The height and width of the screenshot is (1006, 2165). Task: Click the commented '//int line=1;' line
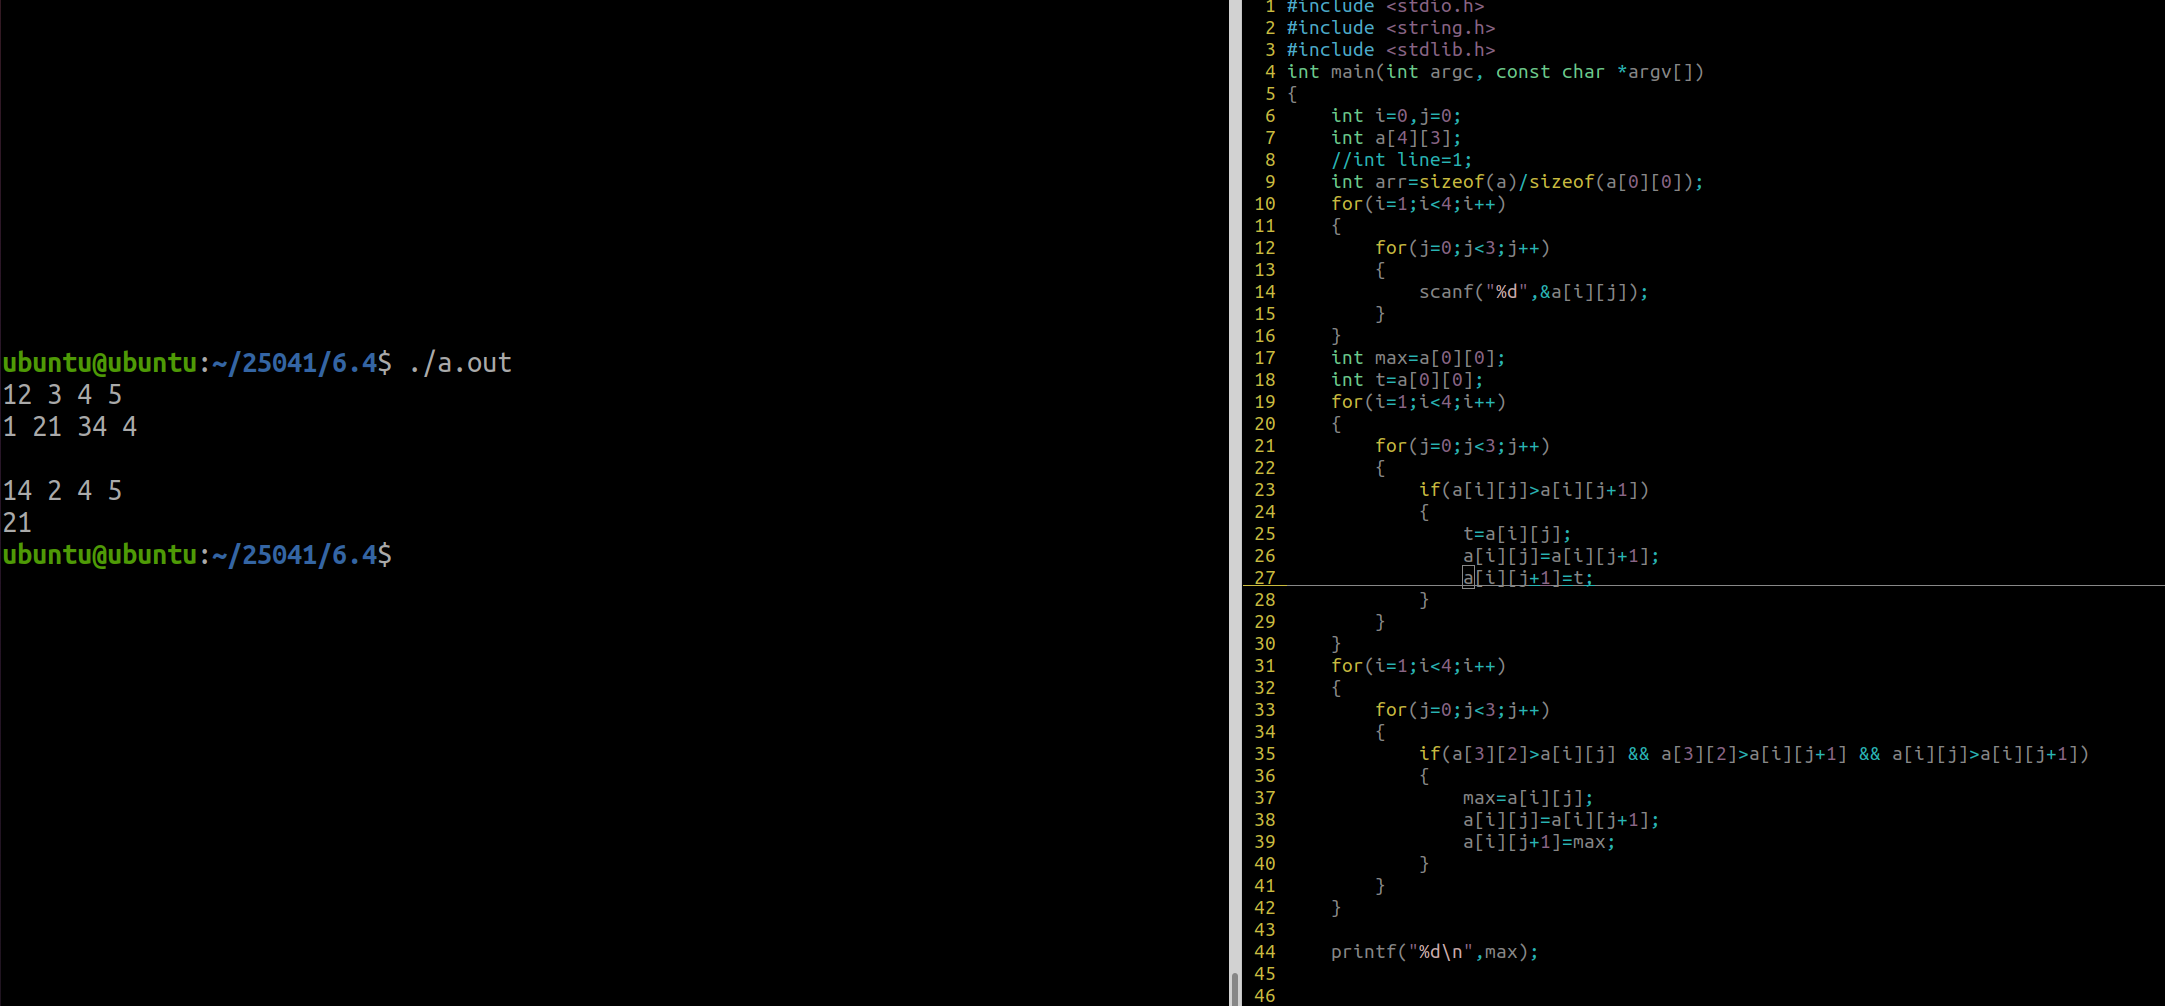coord(1401,160)
